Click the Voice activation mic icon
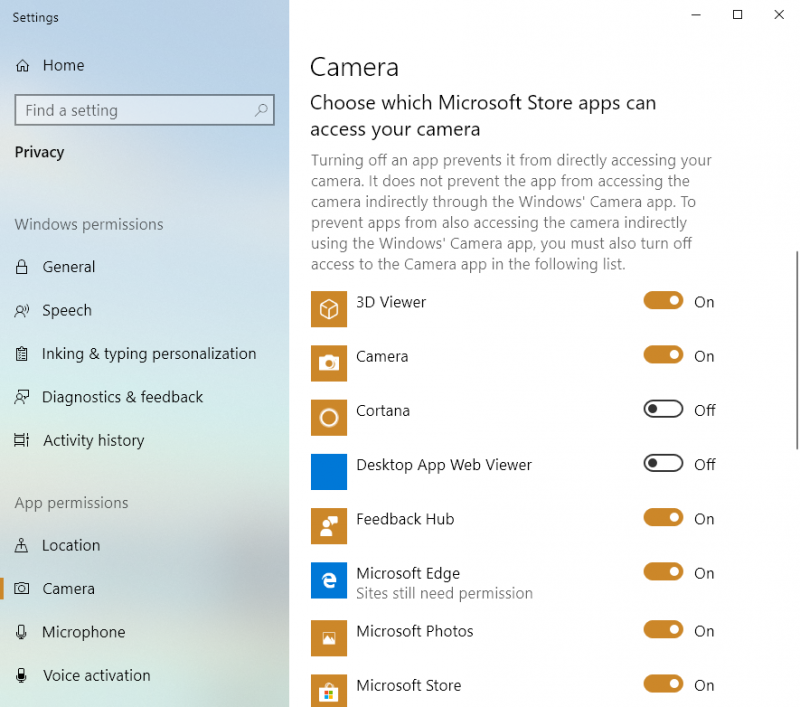Screen dimensions: 800x707 (x=21, y=675)
